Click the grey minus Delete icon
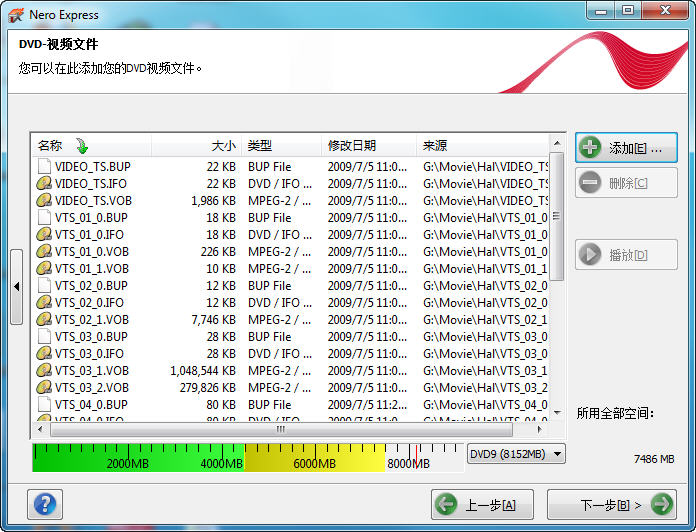This screenshot has height=532, width=696. point(590,182)
